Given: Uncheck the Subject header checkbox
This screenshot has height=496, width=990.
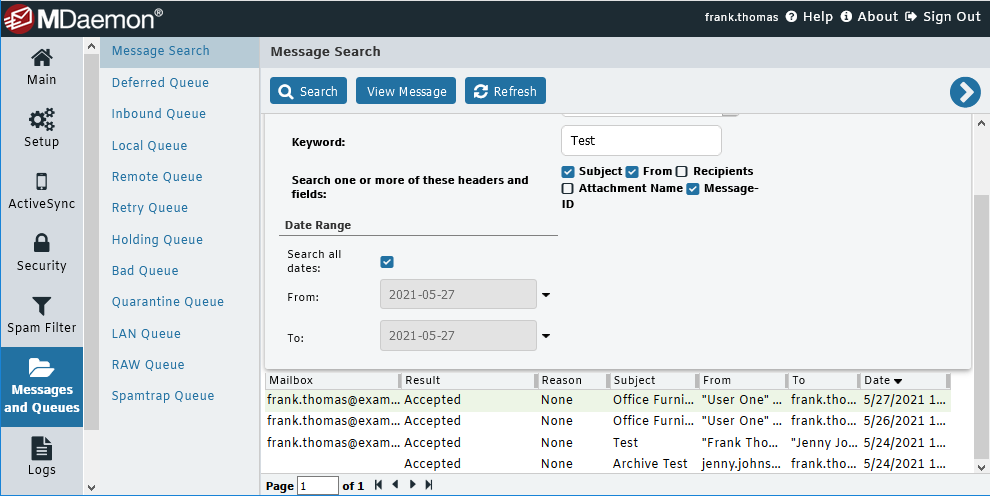Looking at the screenshot, I should point(568,172).
